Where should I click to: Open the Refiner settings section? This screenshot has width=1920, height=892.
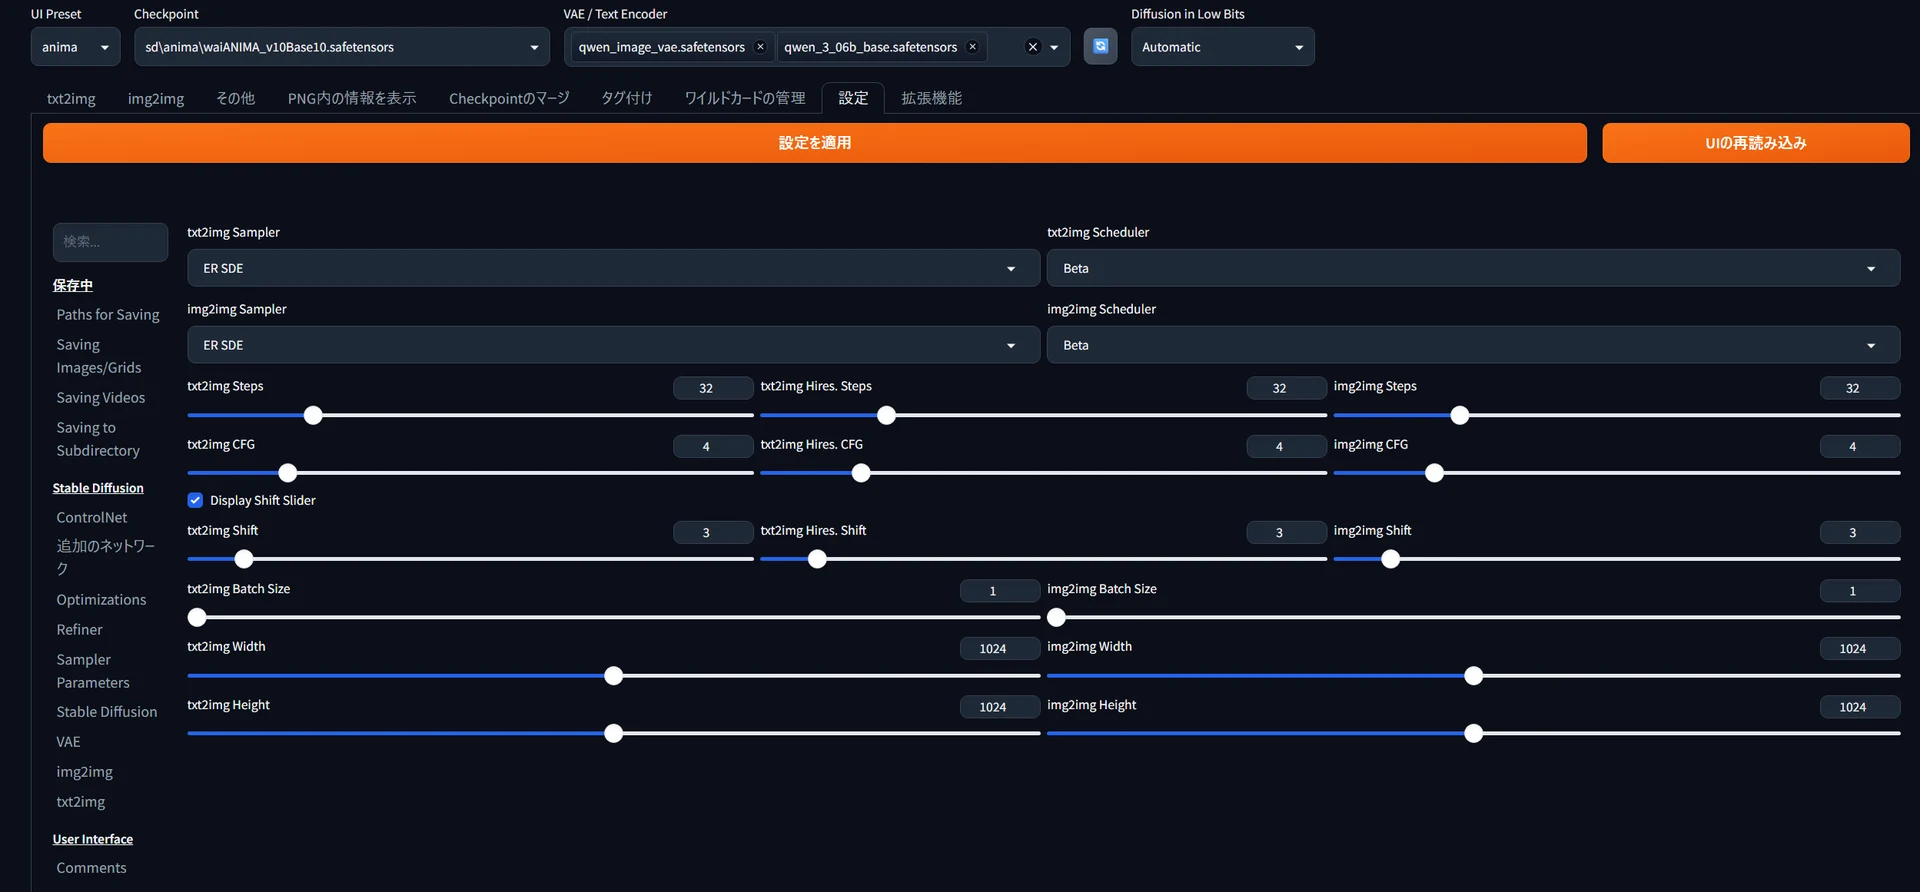click(x=79, y=630)
